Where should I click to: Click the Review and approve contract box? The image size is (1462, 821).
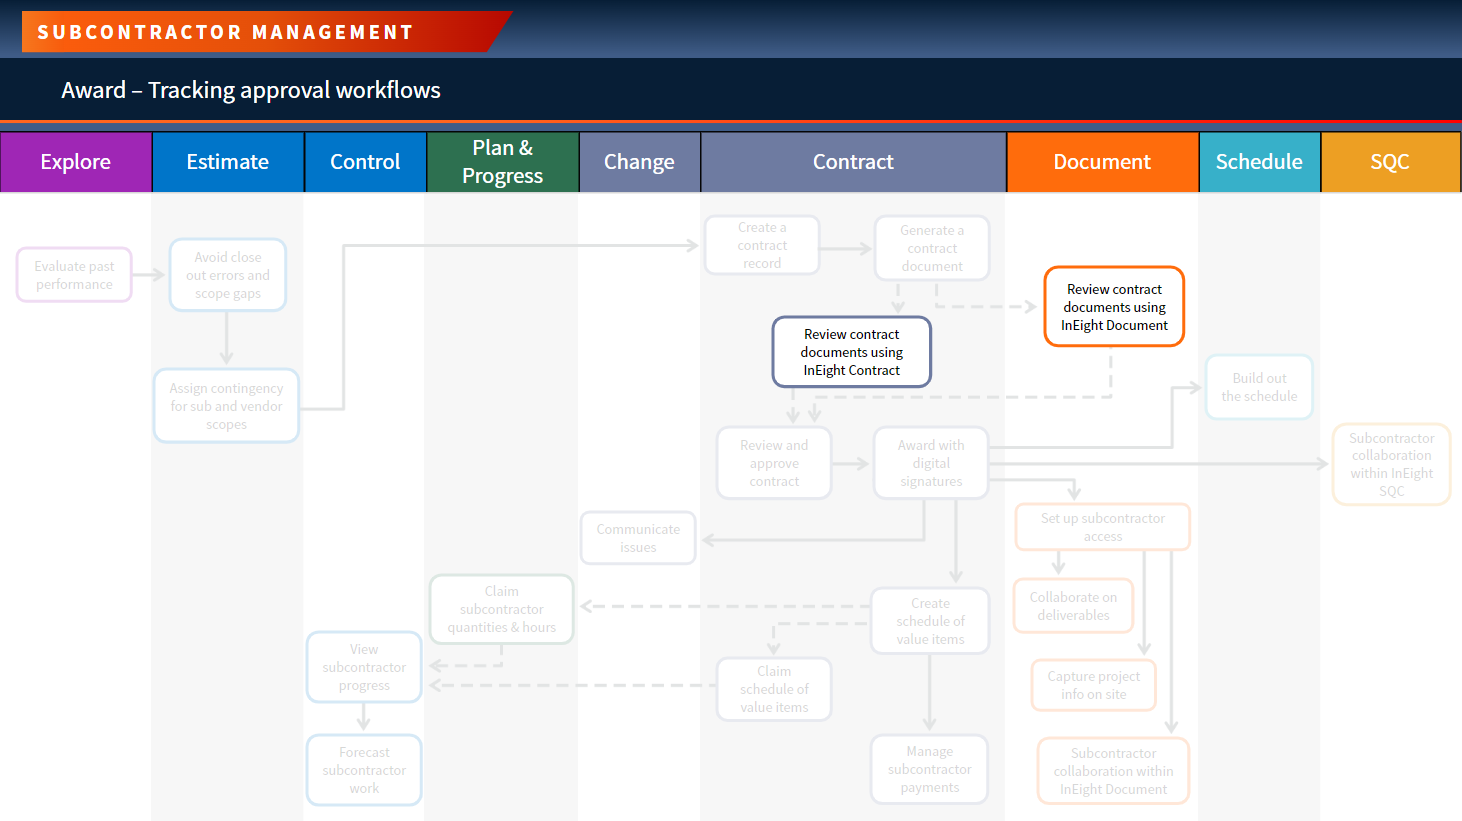(774, 463)
